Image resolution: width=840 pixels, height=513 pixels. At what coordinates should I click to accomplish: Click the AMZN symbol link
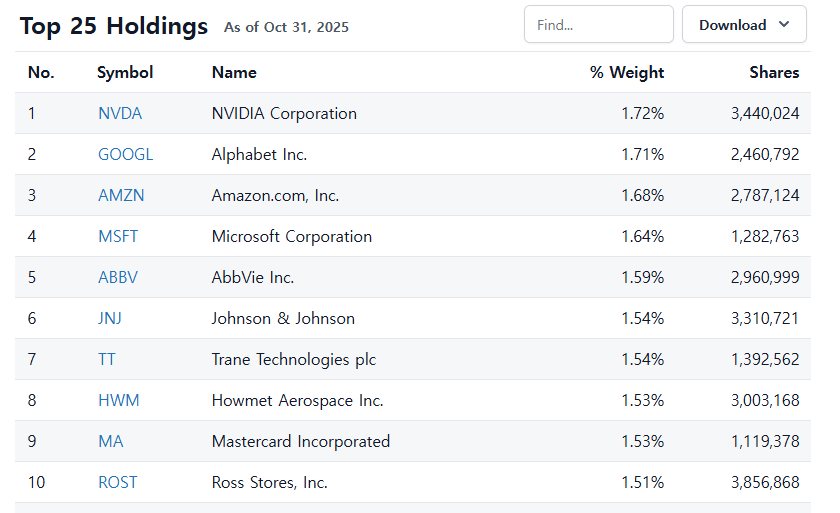(121, 196)
